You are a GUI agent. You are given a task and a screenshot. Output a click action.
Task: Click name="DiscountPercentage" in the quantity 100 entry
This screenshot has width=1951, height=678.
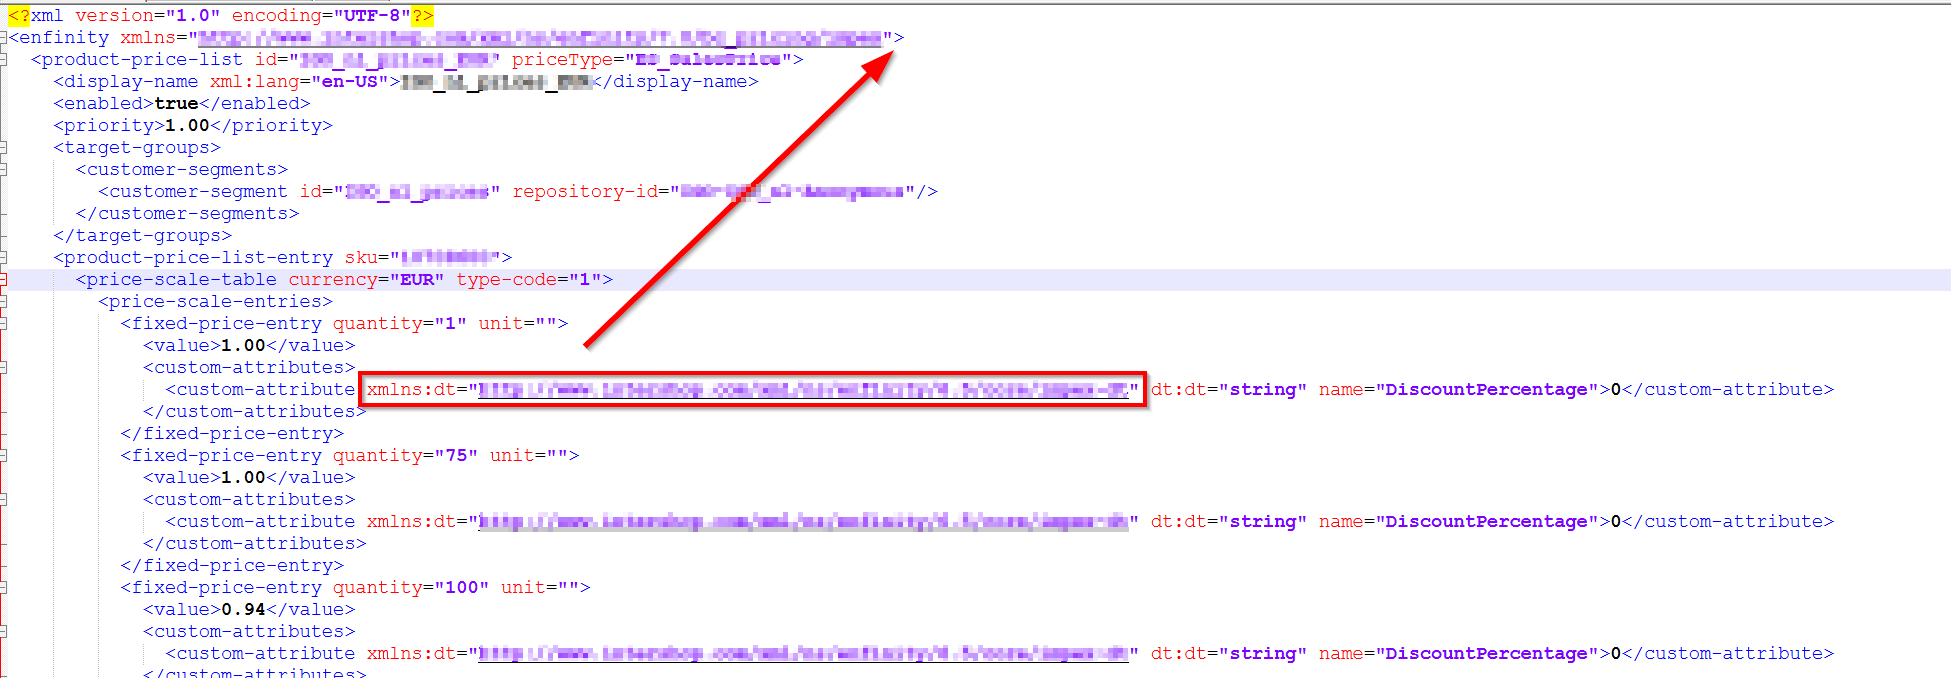1458,654
